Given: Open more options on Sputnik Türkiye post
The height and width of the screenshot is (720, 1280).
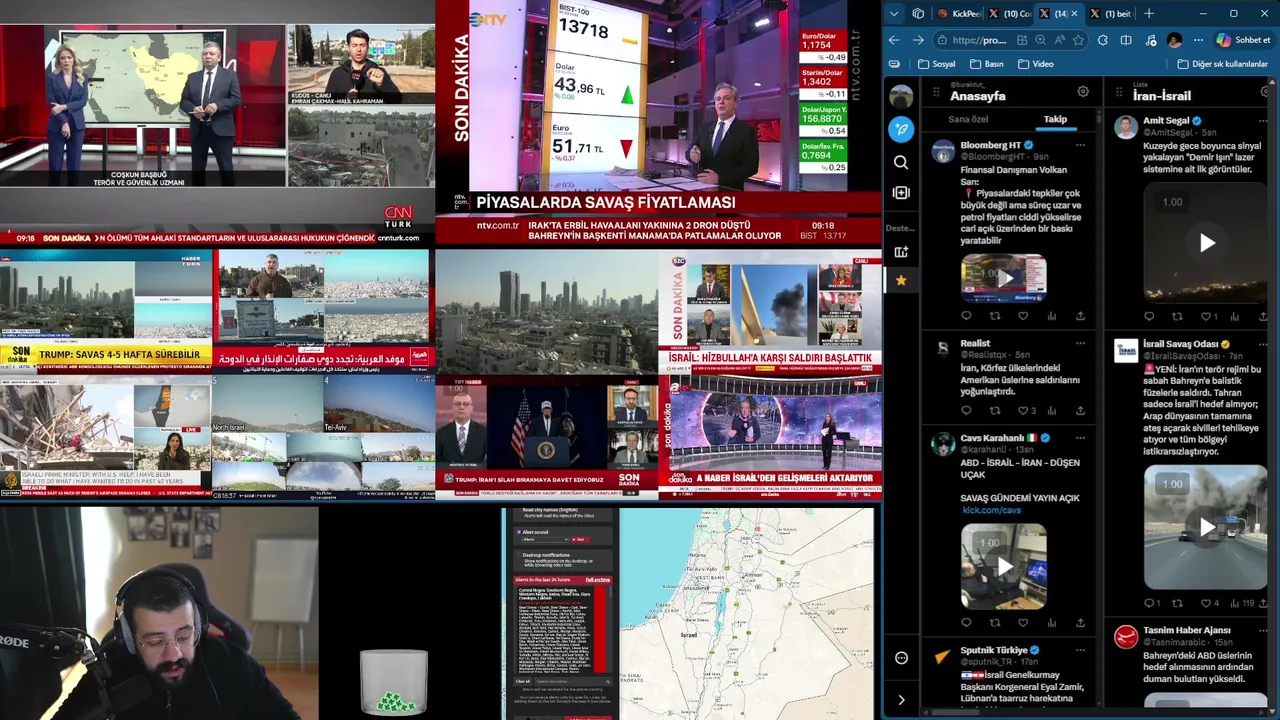Looking at the screenshot, I should (1080, 650).
